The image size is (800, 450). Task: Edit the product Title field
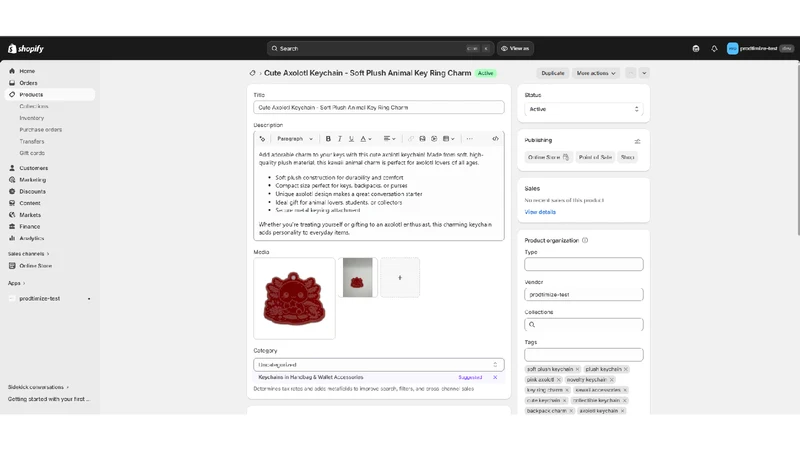tap(379, 108)
